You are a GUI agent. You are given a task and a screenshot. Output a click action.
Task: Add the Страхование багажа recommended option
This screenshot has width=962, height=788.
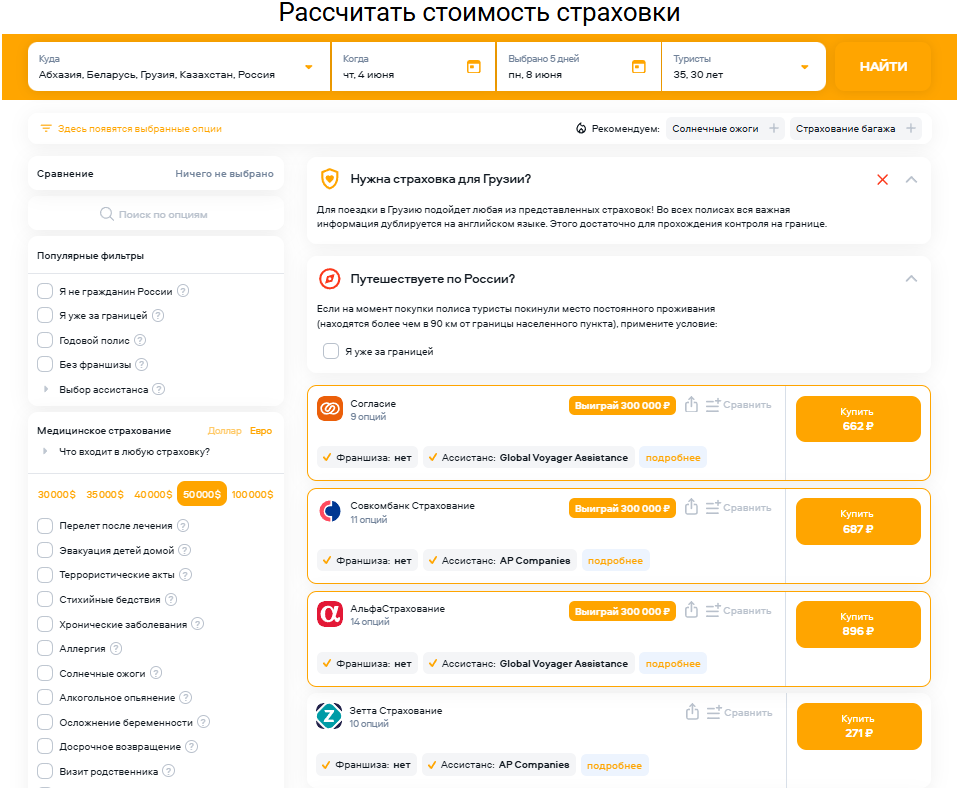910,129
